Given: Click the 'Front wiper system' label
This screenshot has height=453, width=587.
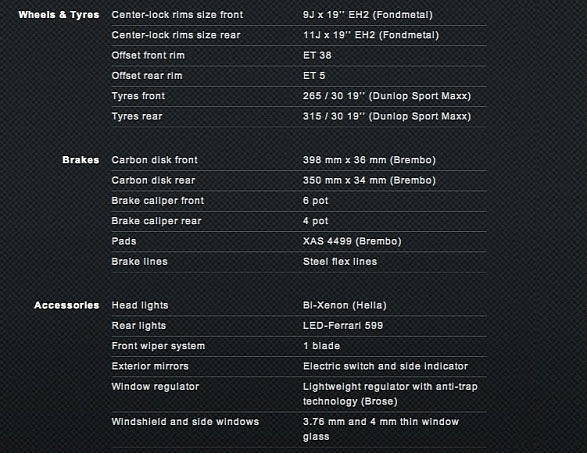Looking at the screenshot, I should click(158, 346).
